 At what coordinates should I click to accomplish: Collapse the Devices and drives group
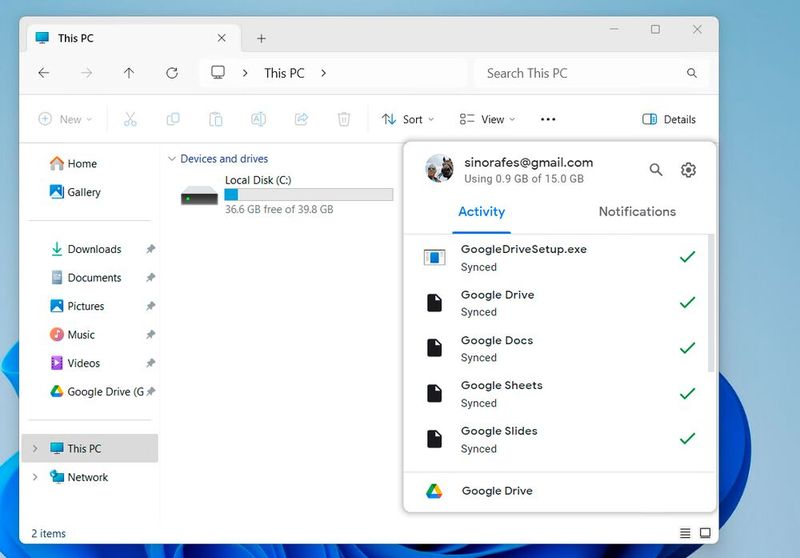(x=172, y=159)
